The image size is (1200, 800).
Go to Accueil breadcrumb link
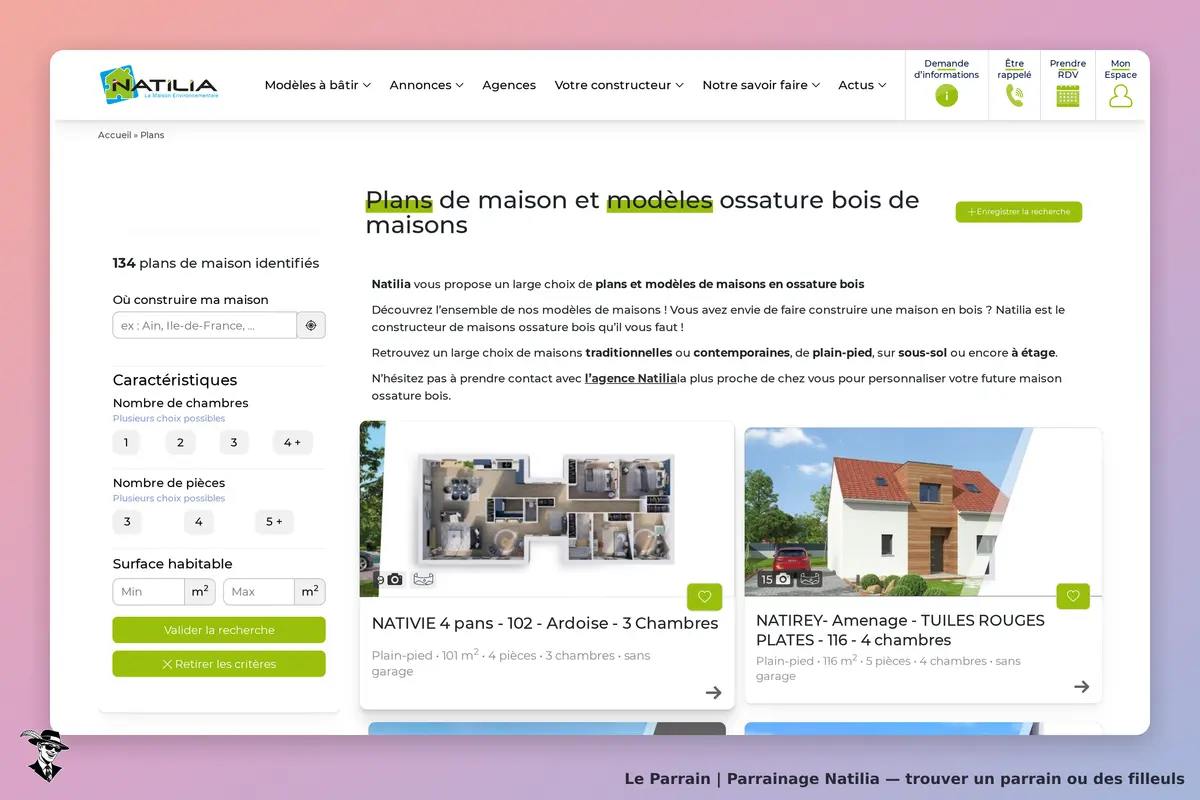coord(114,135)
